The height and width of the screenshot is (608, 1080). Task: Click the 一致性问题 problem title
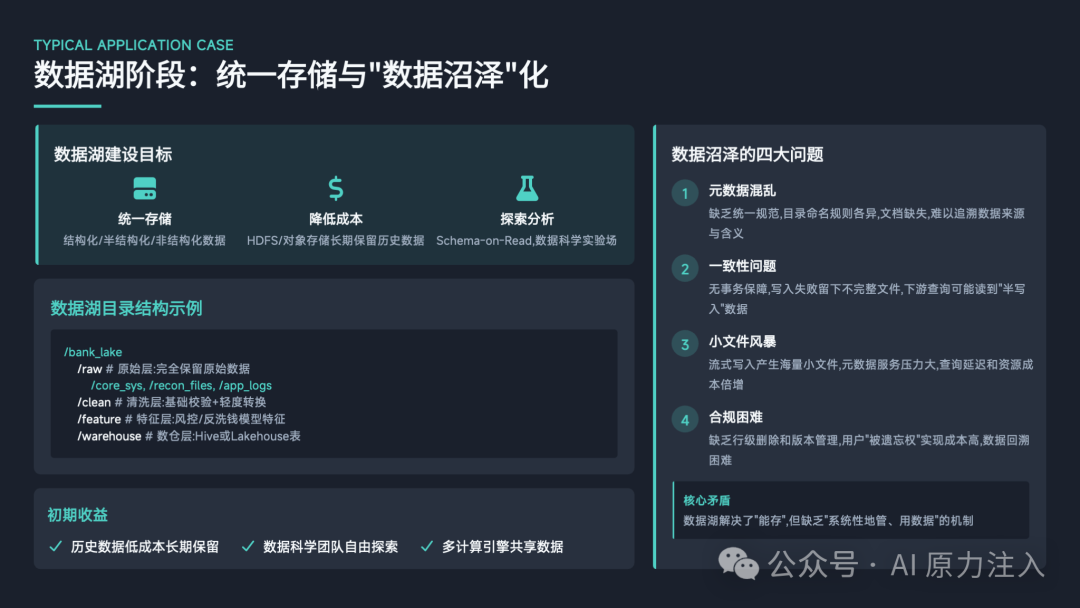click(742, 266)
